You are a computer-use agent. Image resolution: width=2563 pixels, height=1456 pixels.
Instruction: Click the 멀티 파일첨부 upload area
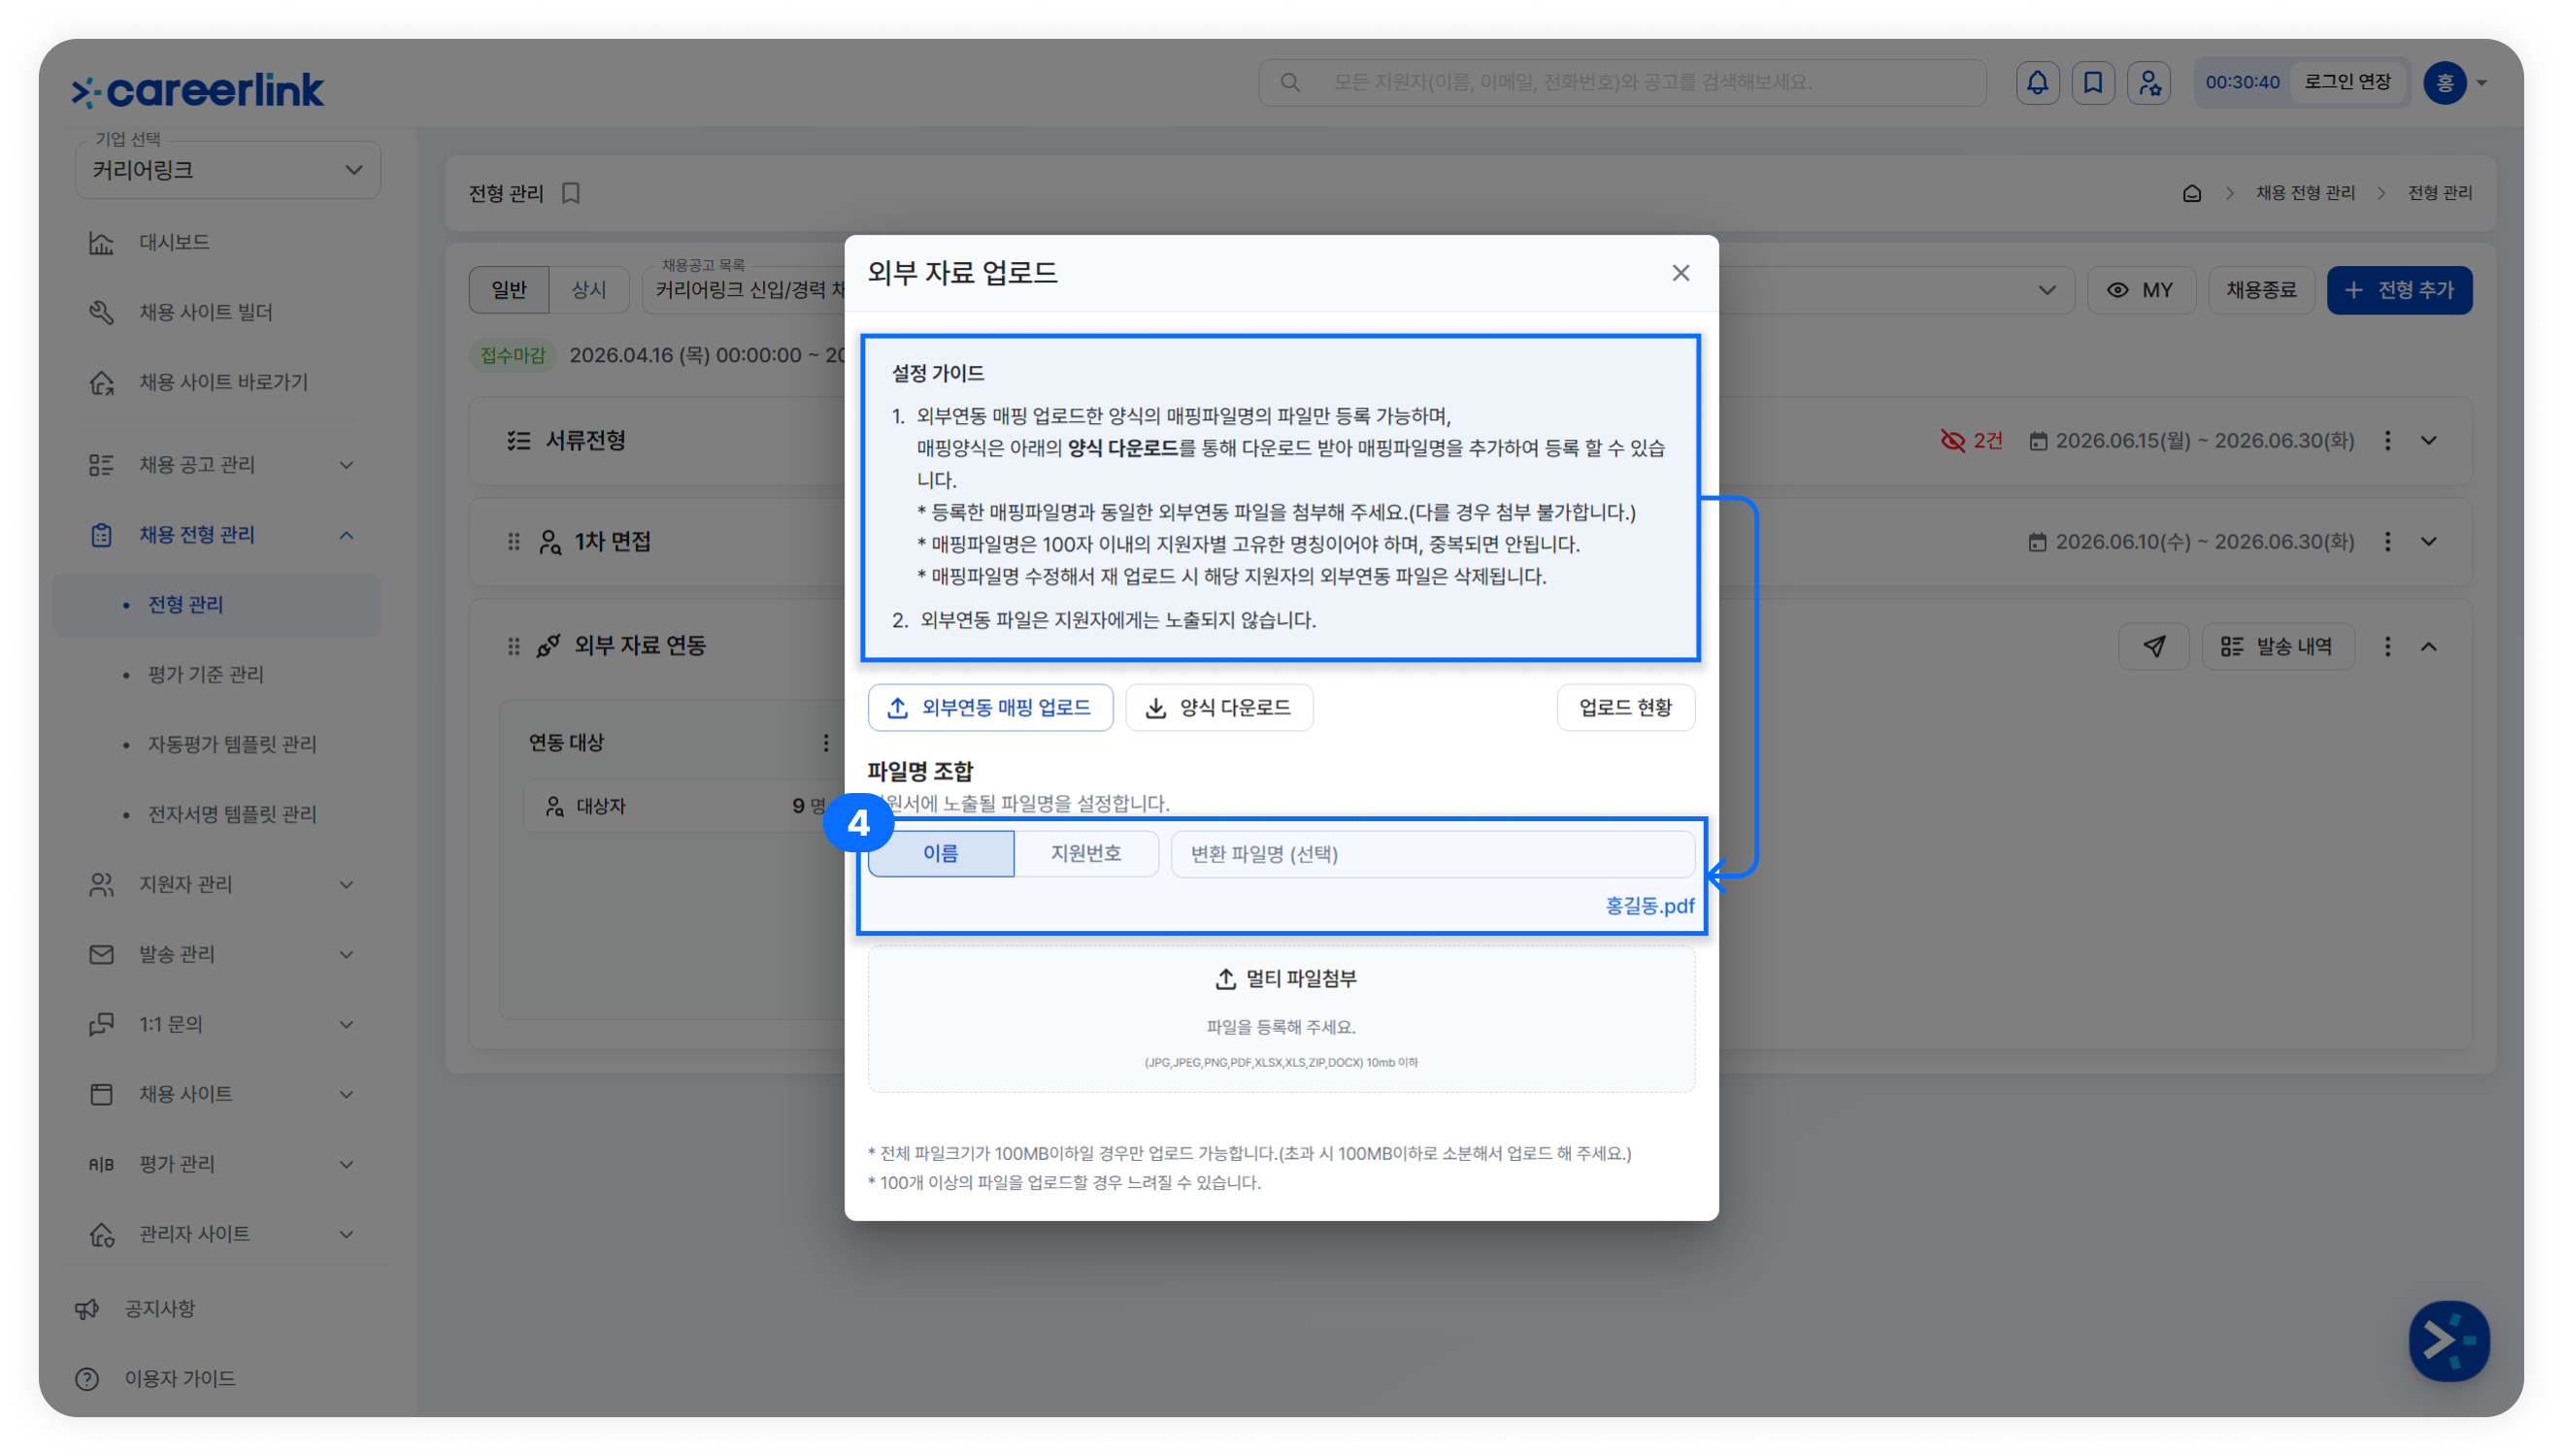click(x=1281, y=1019)
